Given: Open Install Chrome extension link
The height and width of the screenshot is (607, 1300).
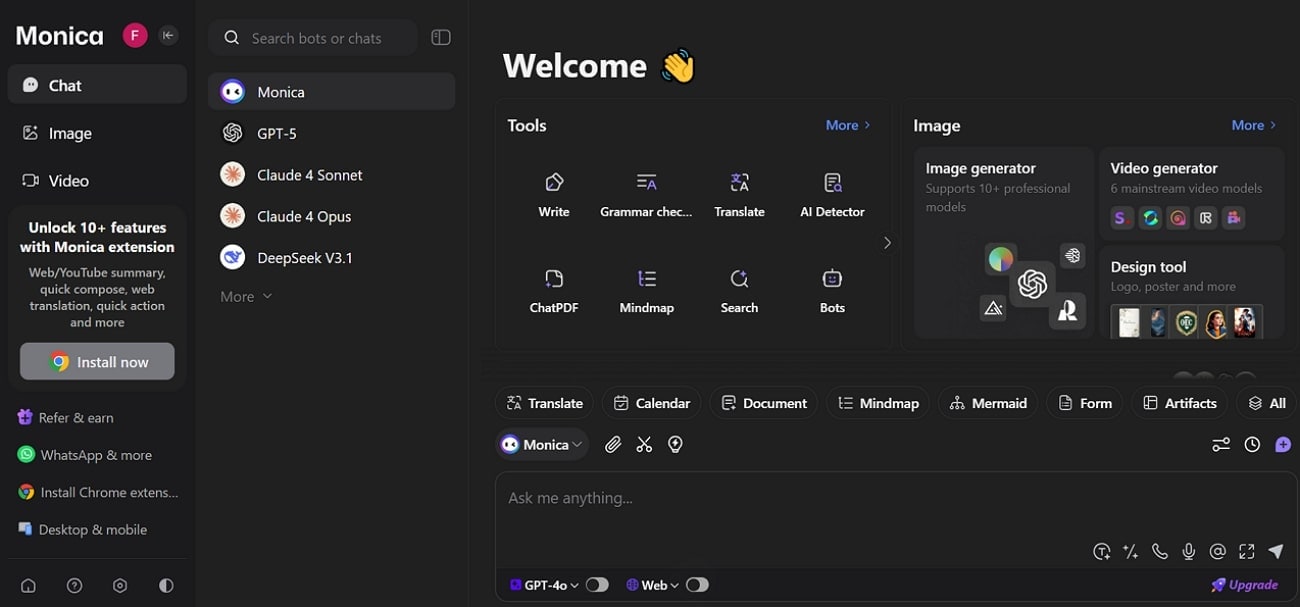Looking at the screenshot, I should [x=98, y=492].
